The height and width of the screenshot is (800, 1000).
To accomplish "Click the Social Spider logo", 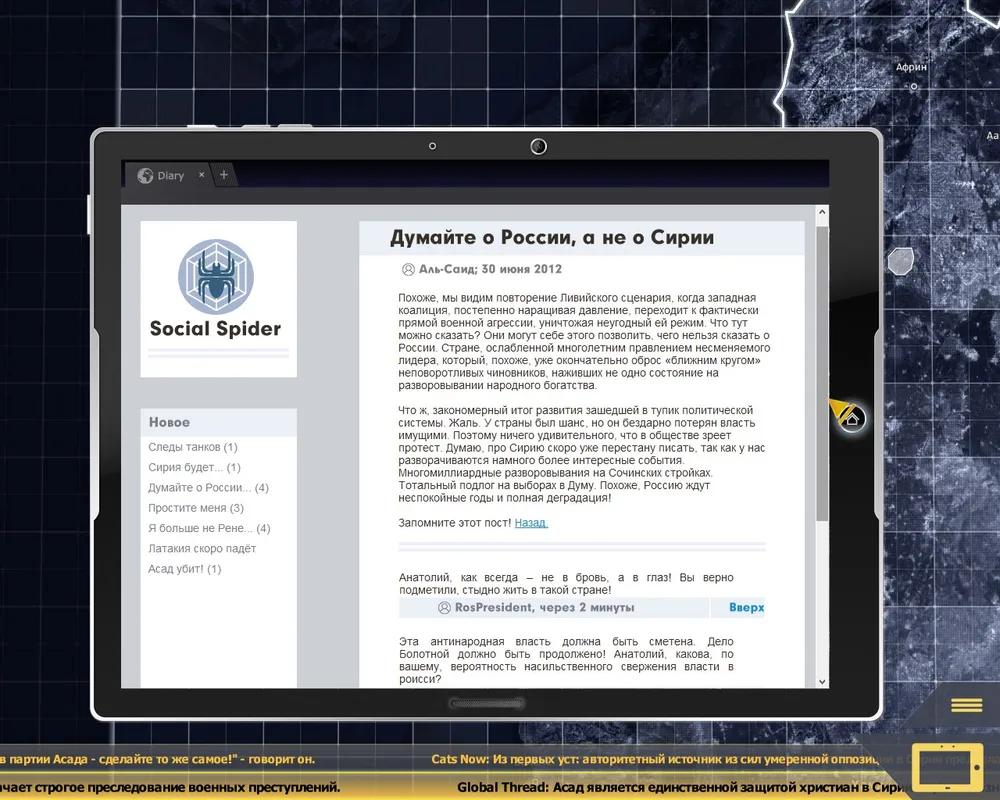I will [x=216, y=277].
